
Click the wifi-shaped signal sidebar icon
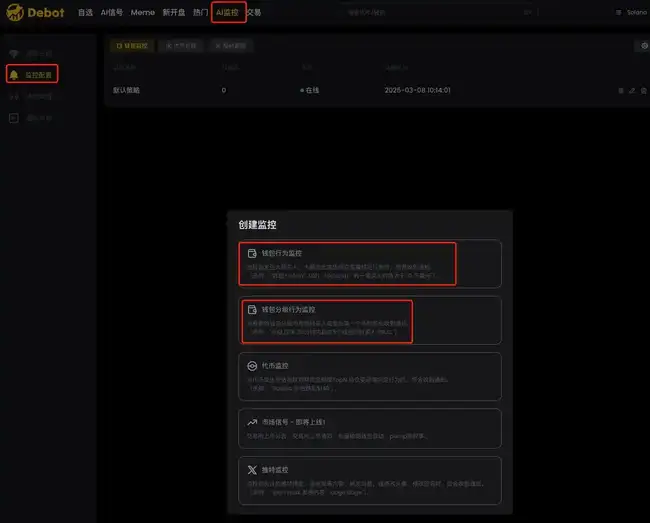[x=14, y=53]
